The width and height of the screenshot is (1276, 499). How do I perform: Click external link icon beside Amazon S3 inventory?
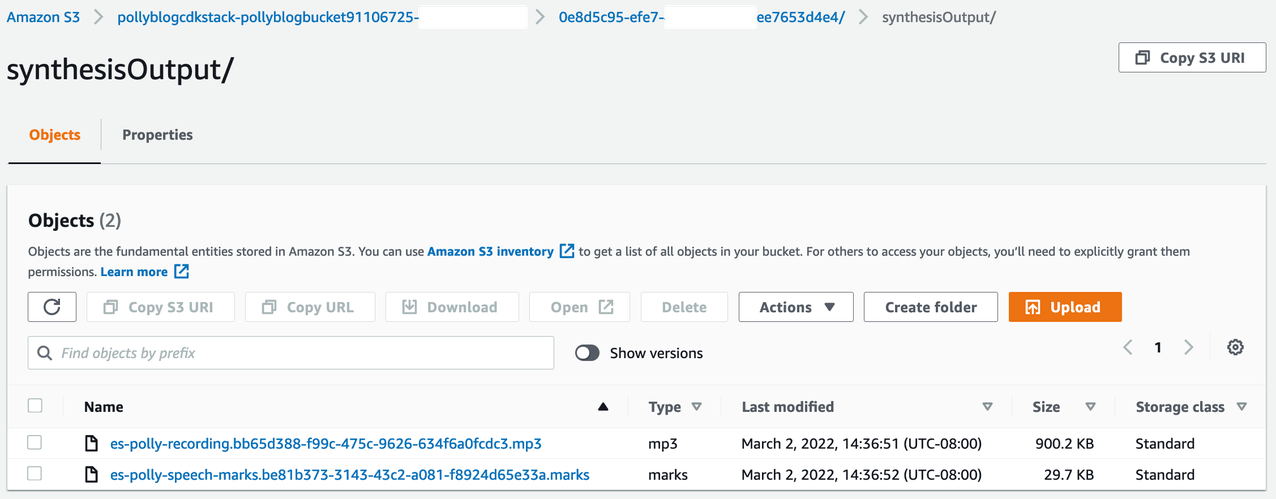pos(567,251)
